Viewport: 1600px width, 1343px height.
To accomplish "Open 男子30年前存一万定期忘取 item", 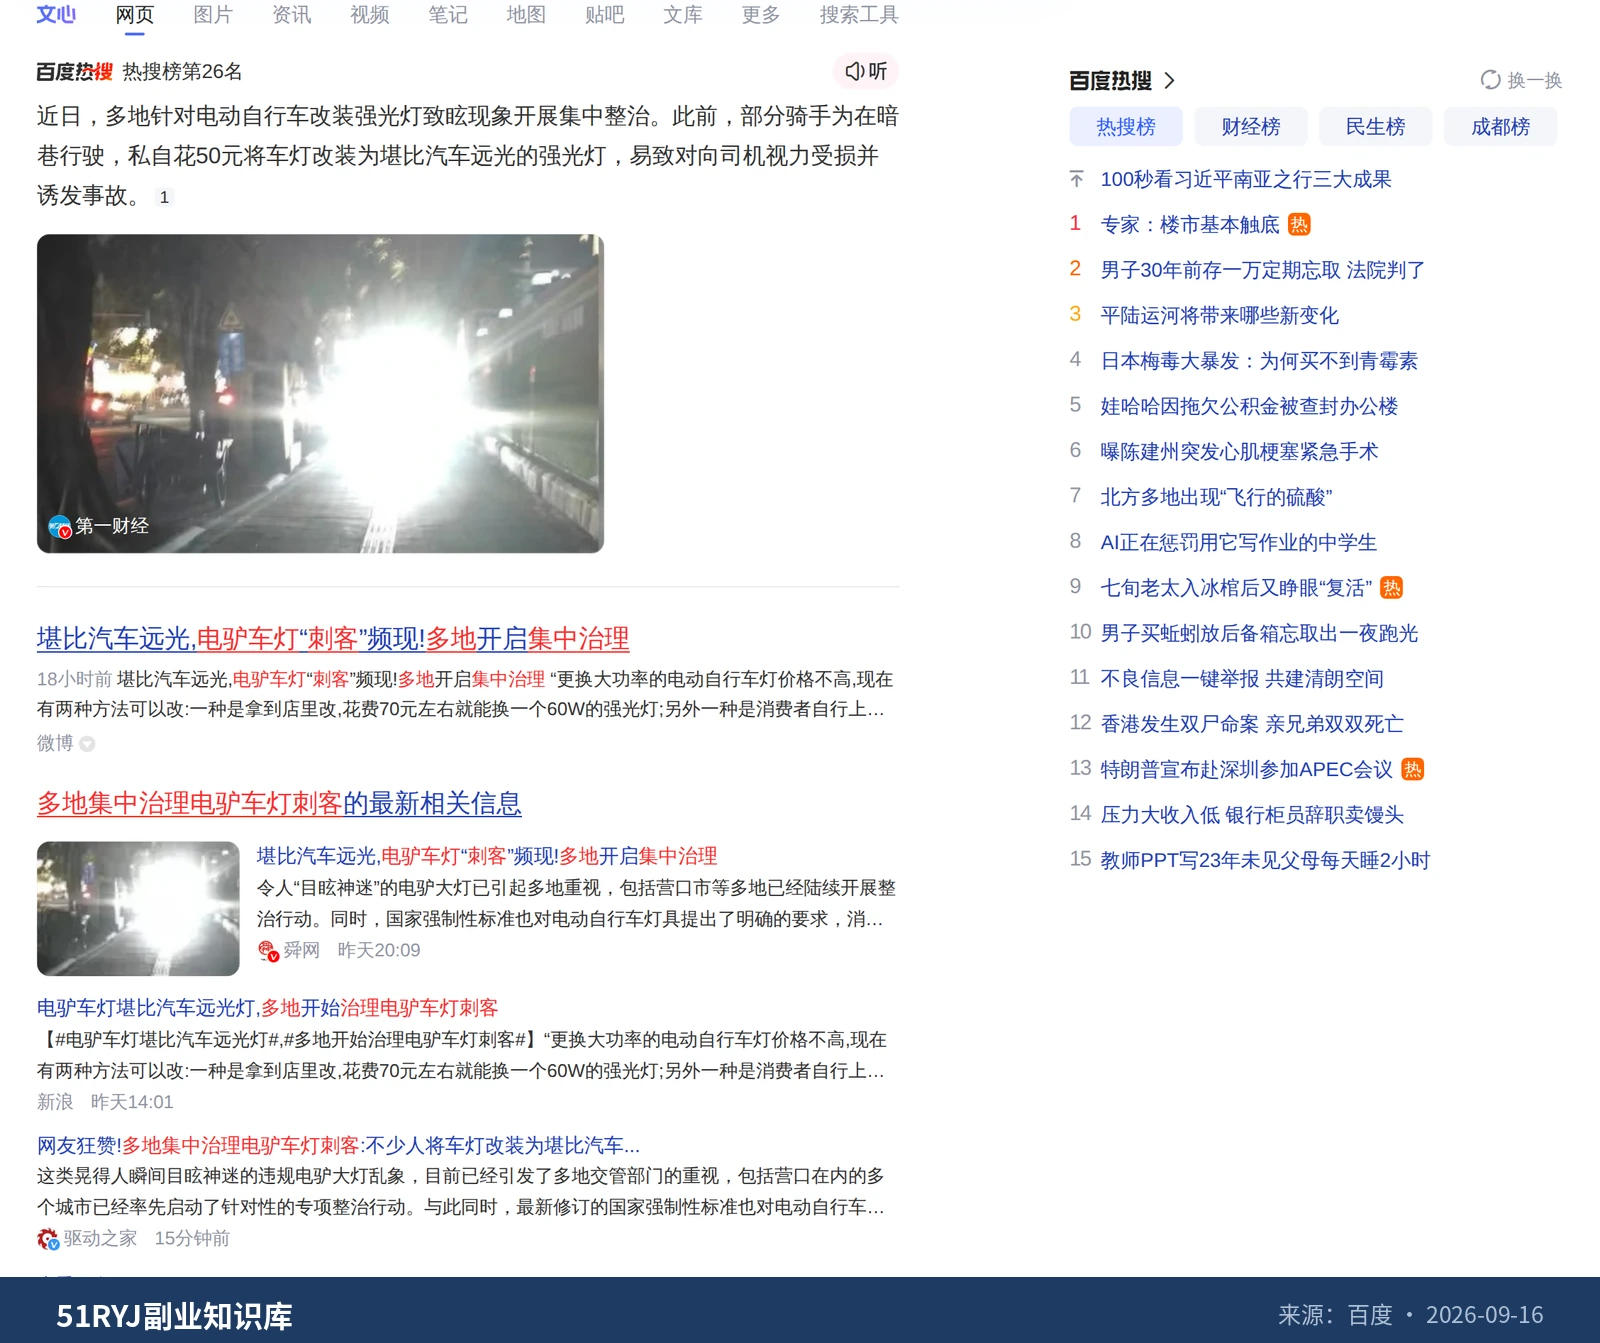I will (1263, 270).
